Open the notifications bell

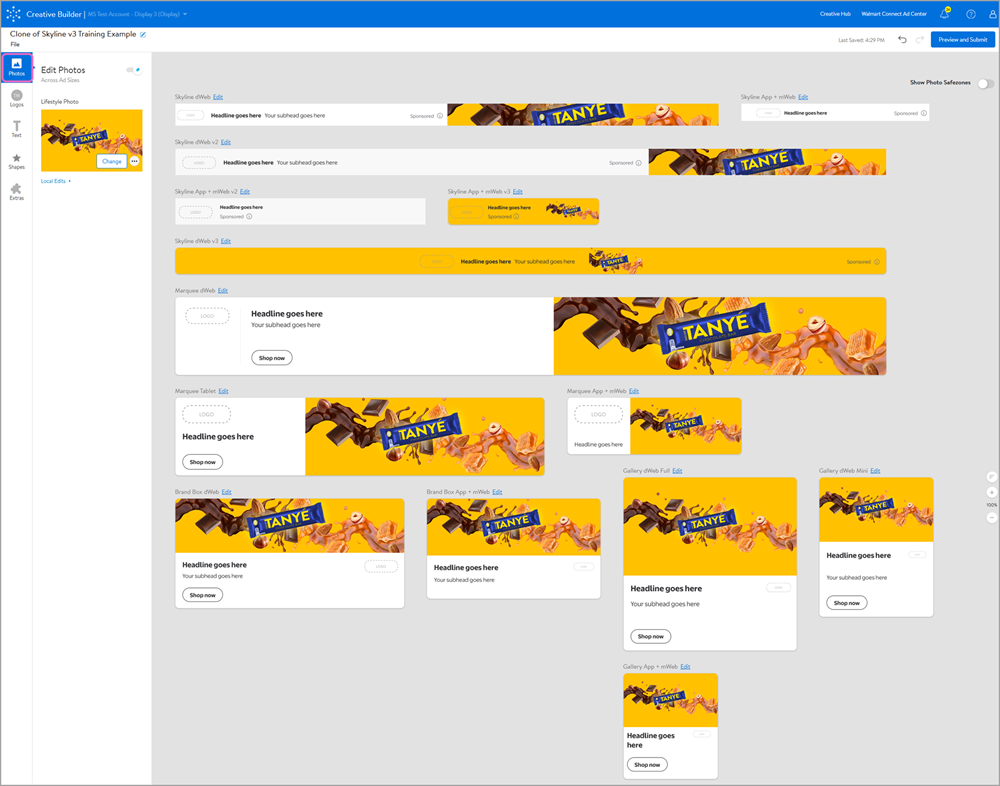click(x=945, y=13)
